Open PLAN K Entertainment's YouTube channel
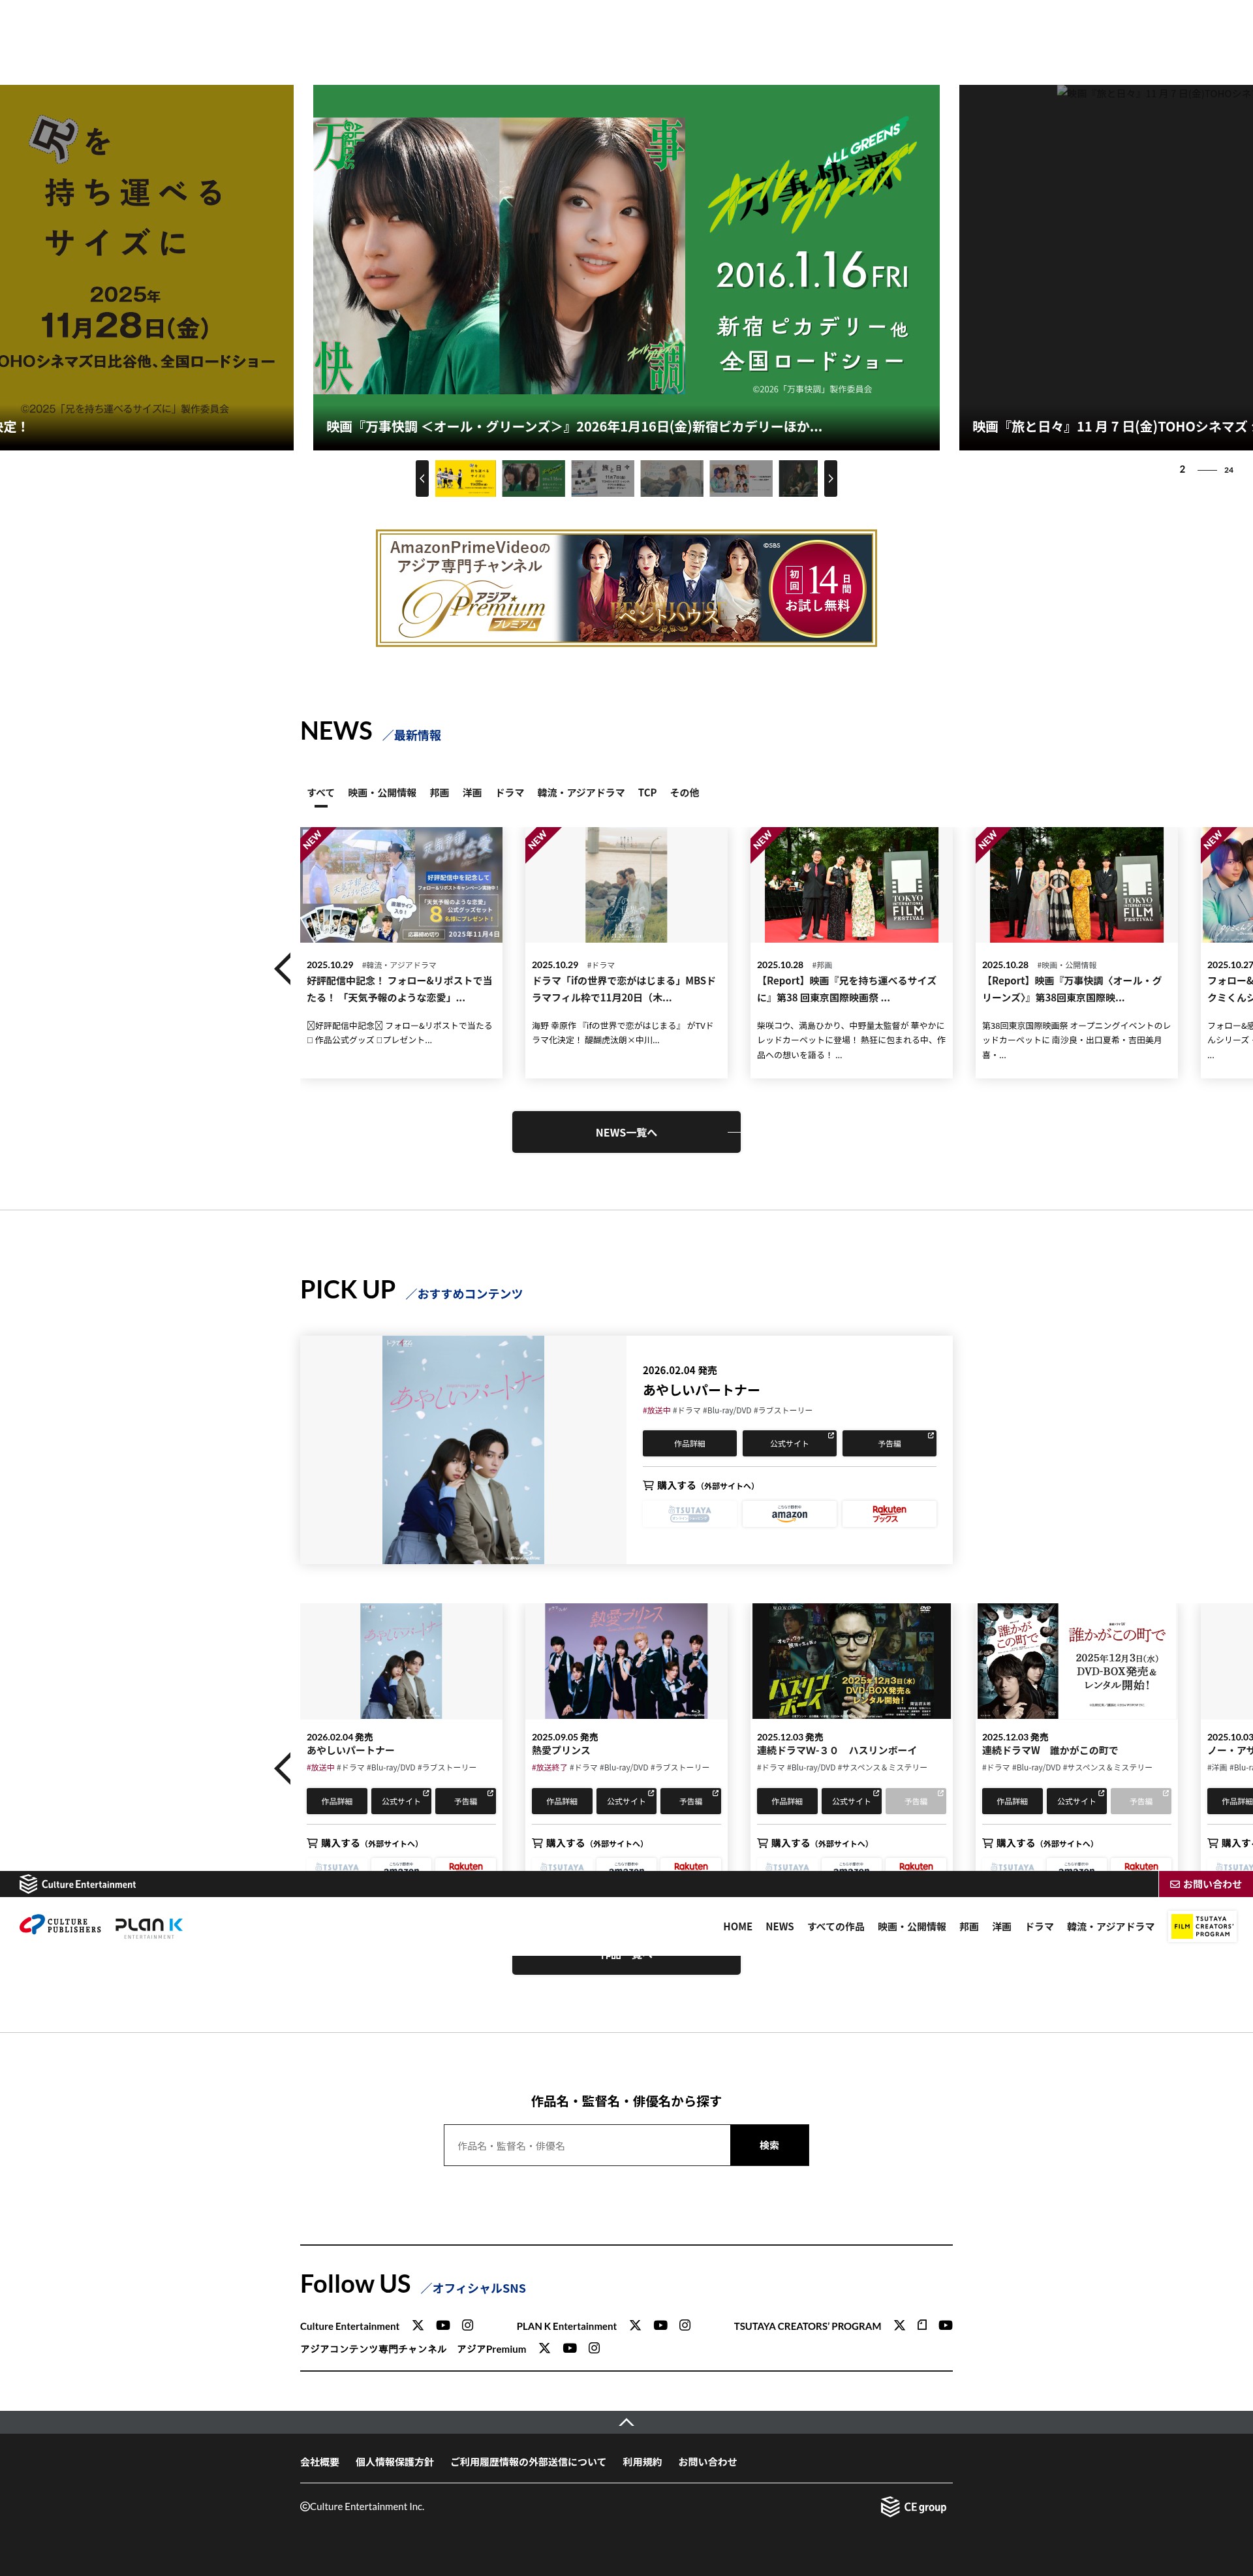Screen dimensions: 1253x2576 point(660,2325)
